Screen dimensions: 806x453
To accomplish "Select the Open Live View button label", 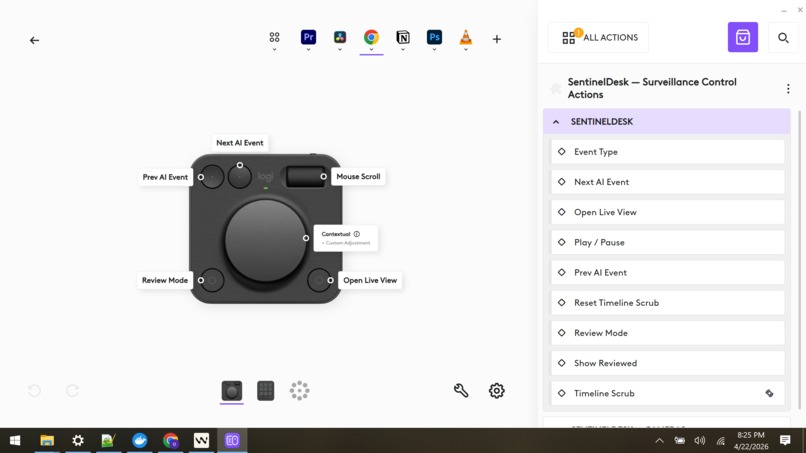I will click(x=370, y=280).
